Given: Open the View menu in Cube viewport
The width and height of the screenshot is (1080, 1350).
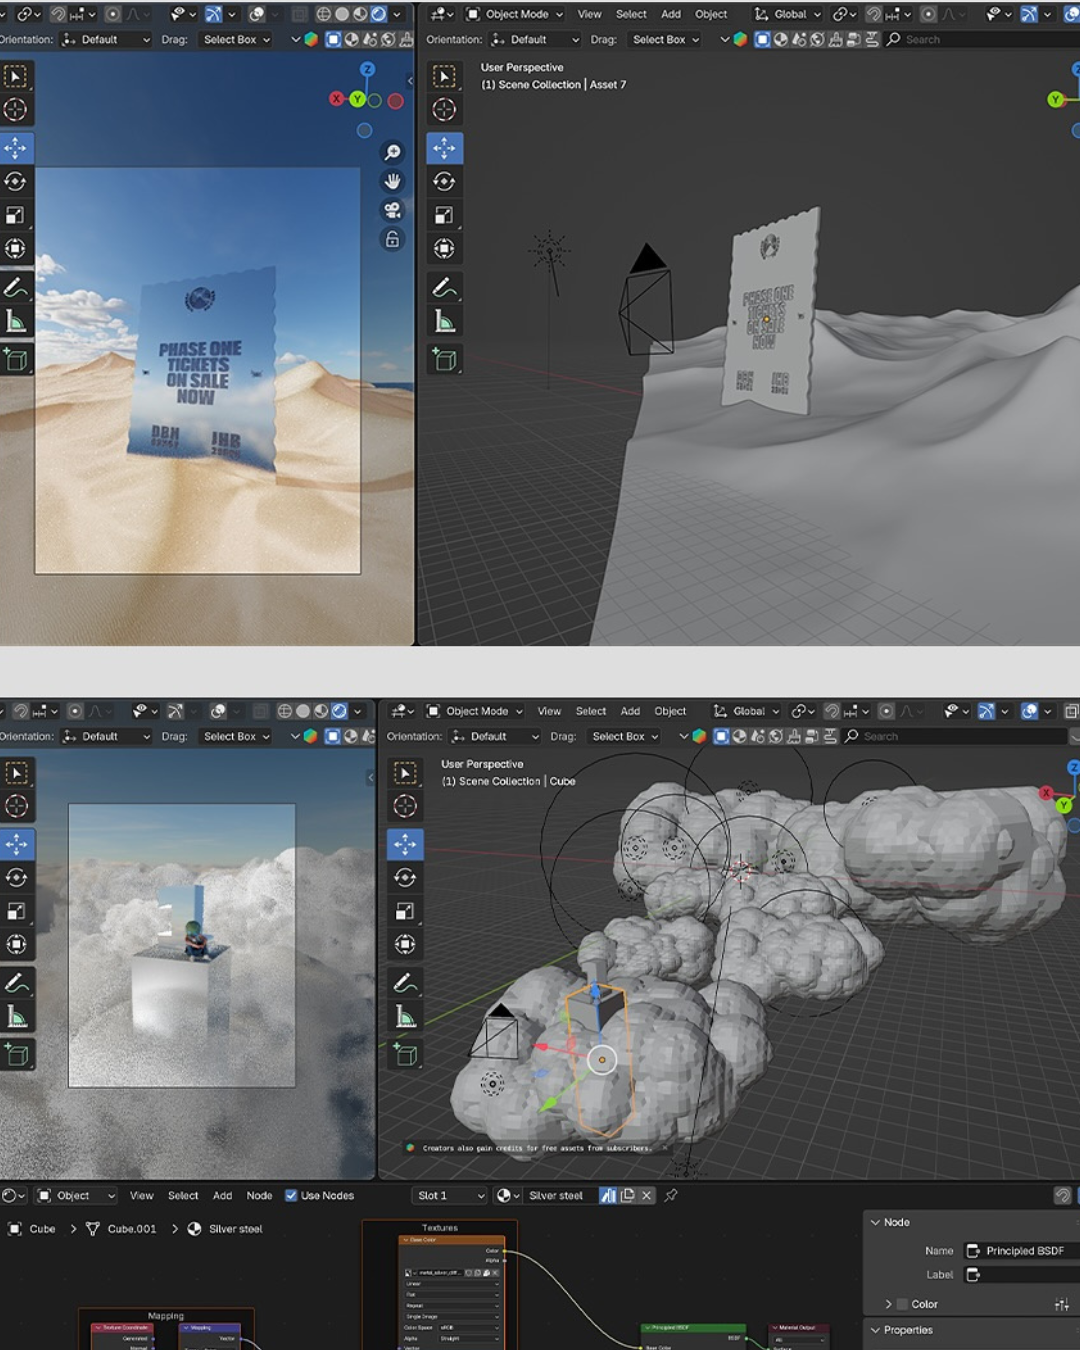Looking at the screenshot, I should tap(549, 711).
